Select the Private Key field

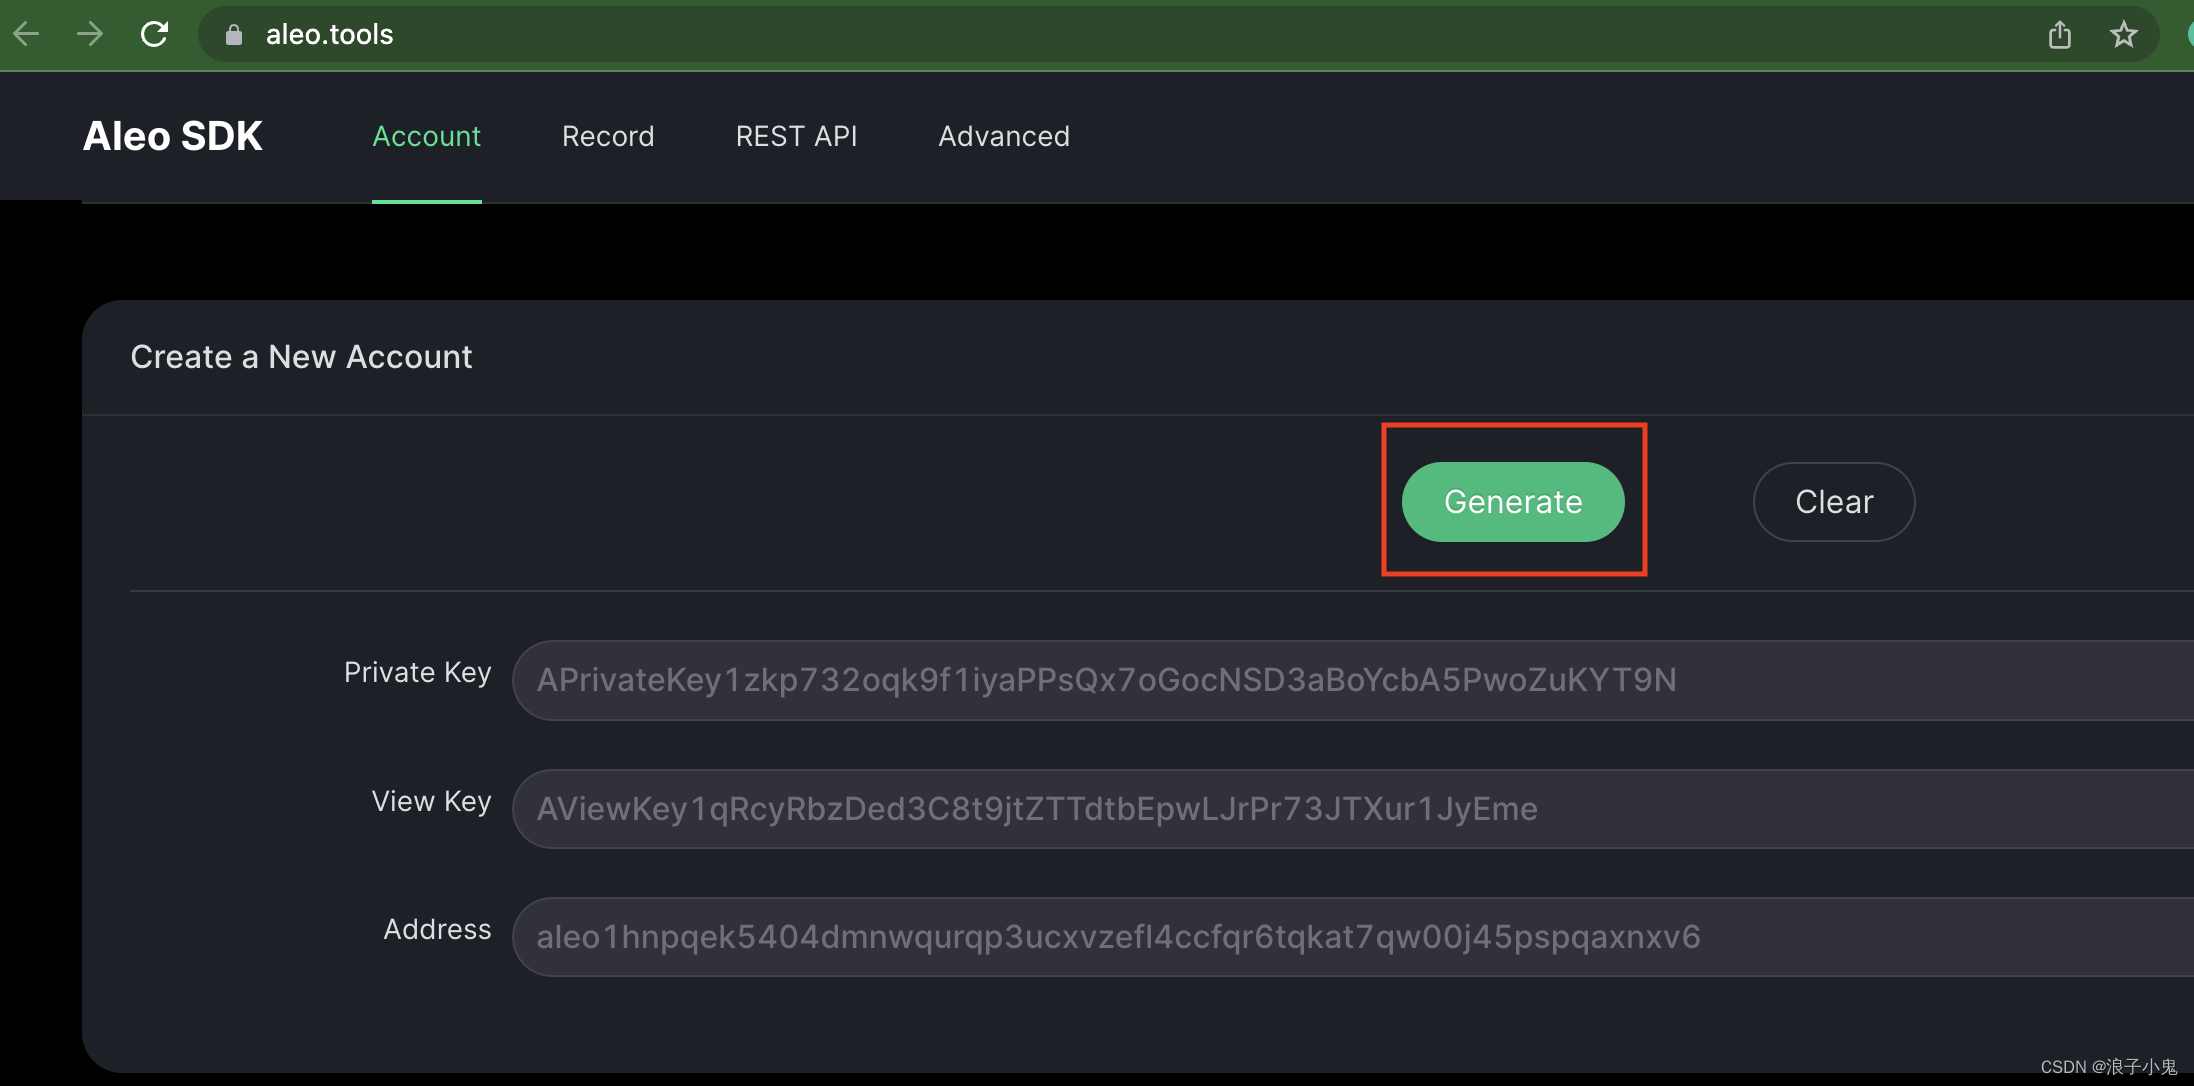click(x=1353, y=680)
